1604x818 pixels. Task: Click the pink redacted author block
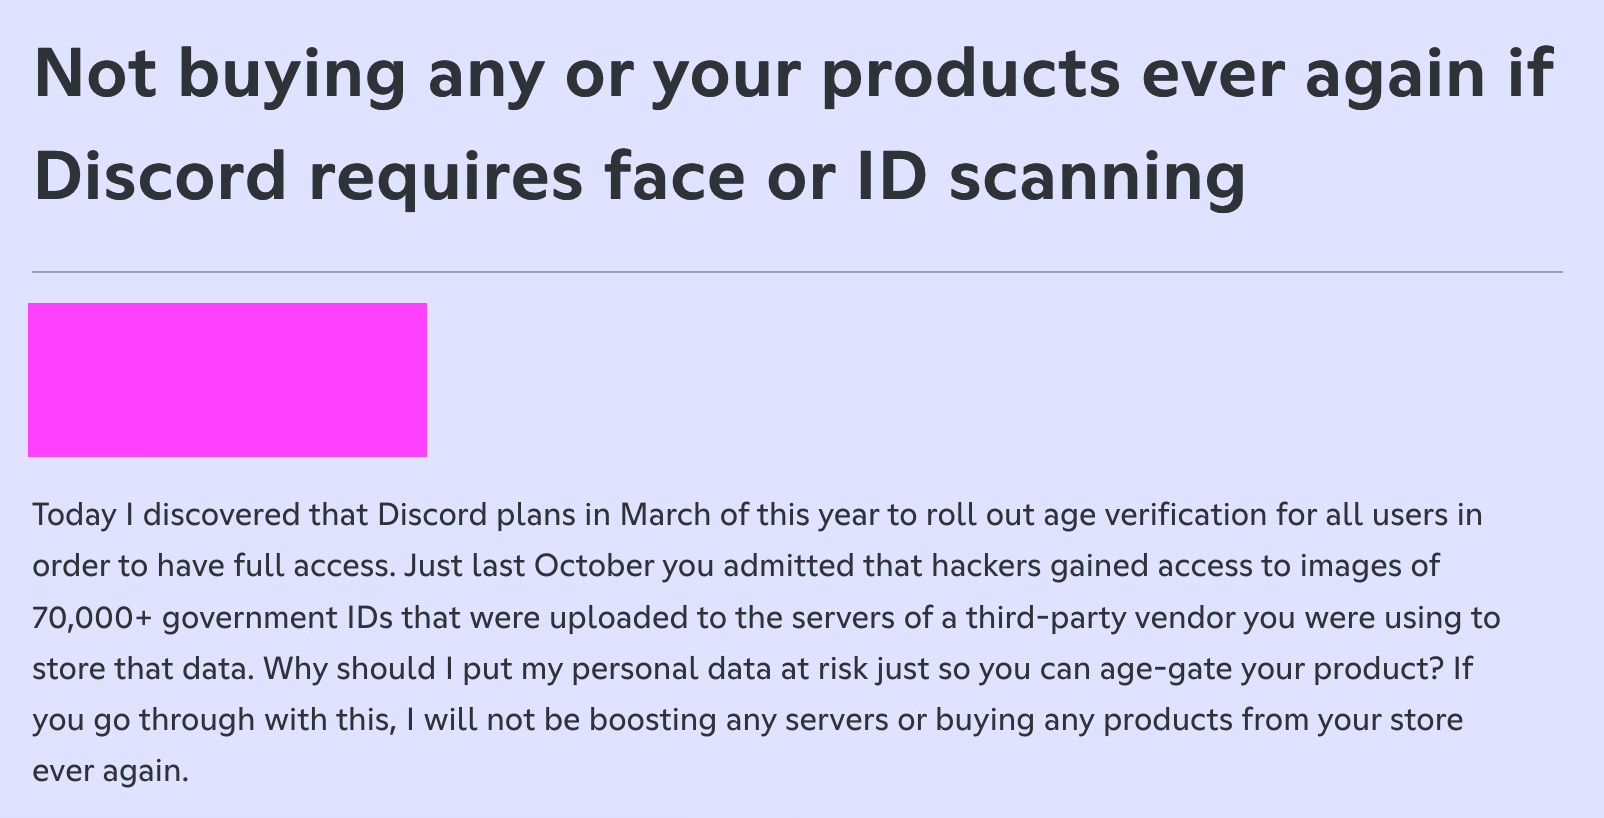[x=227, y=380]
